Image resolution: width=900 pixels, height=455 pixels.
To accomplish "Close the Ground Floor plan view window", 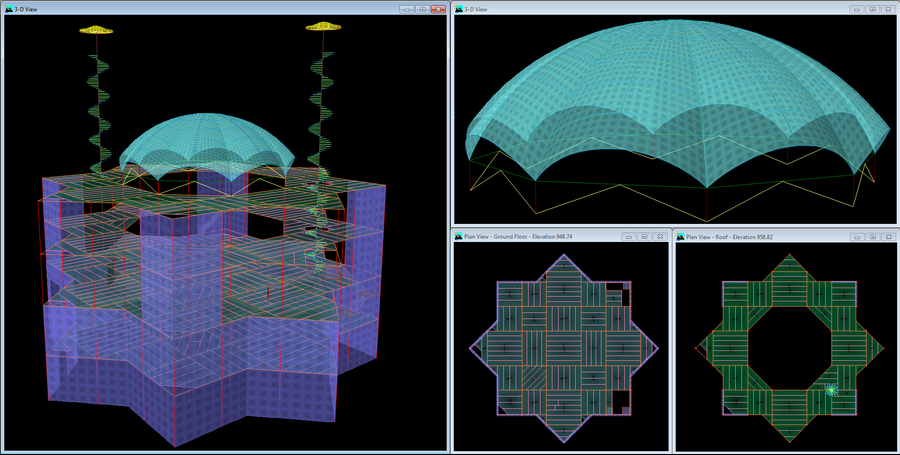I will (x=659, y=237).
